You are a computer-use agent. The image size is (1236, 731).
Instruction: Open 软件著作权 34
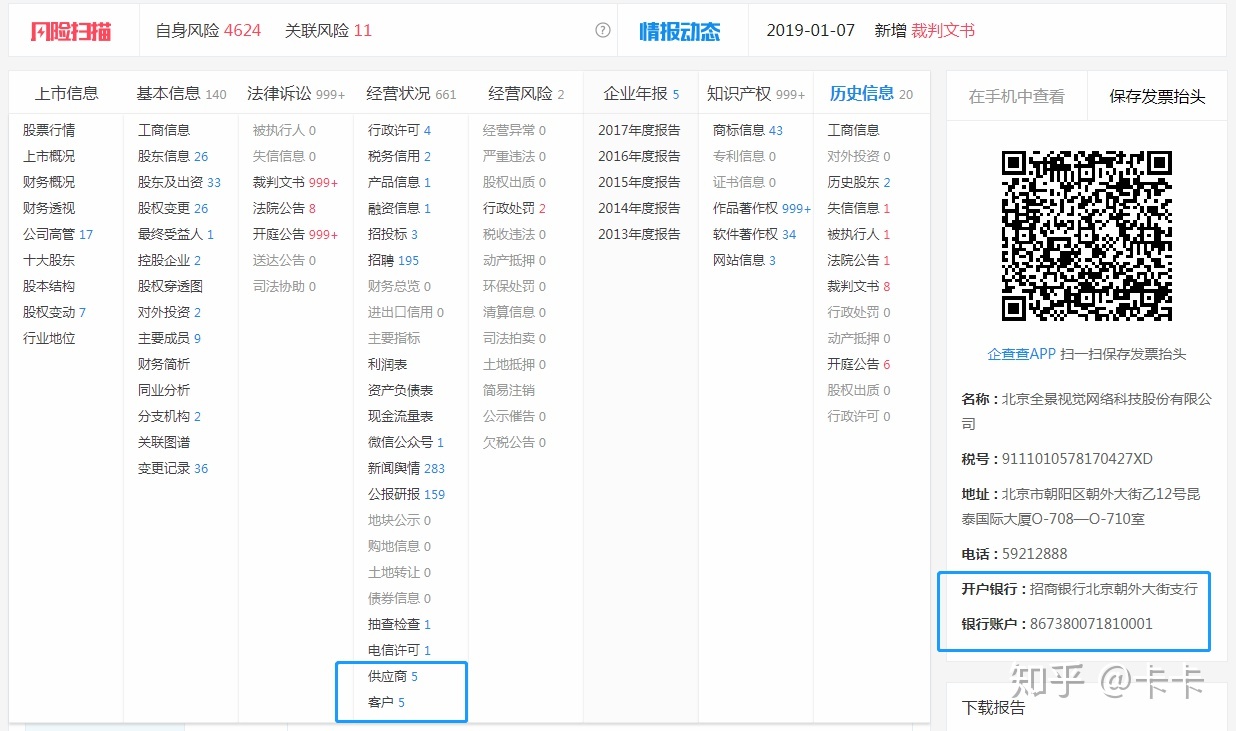(x=755, y=234)
